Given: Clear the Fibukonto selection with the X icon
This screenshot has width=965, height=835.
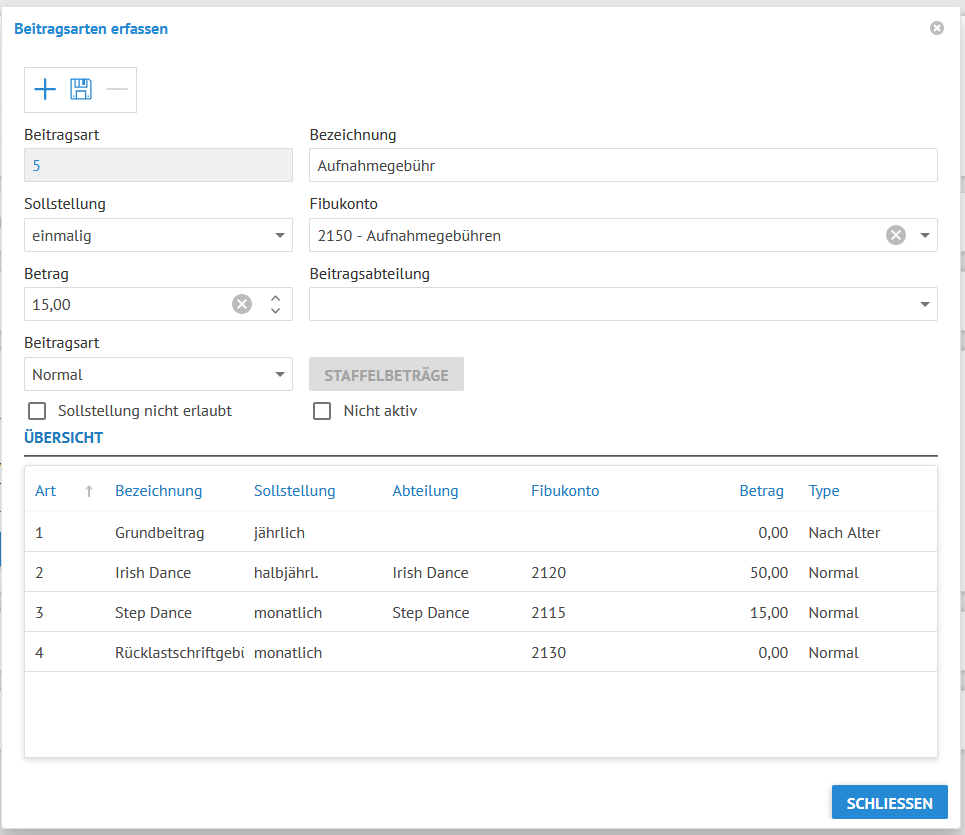Looking at the screenshot, I should click(895, 235).
